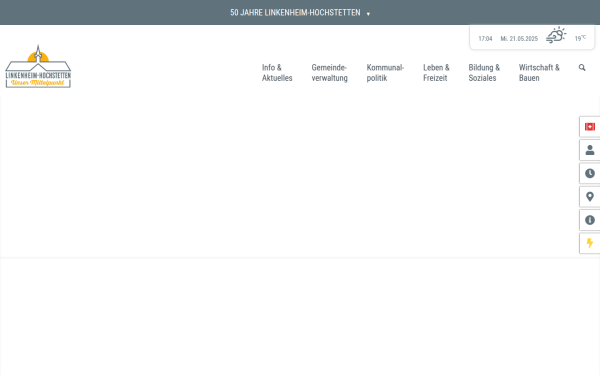Expand the 50 Jahre Linkenheim-Hochstetten dropdown arrow

tap(368, 14)
